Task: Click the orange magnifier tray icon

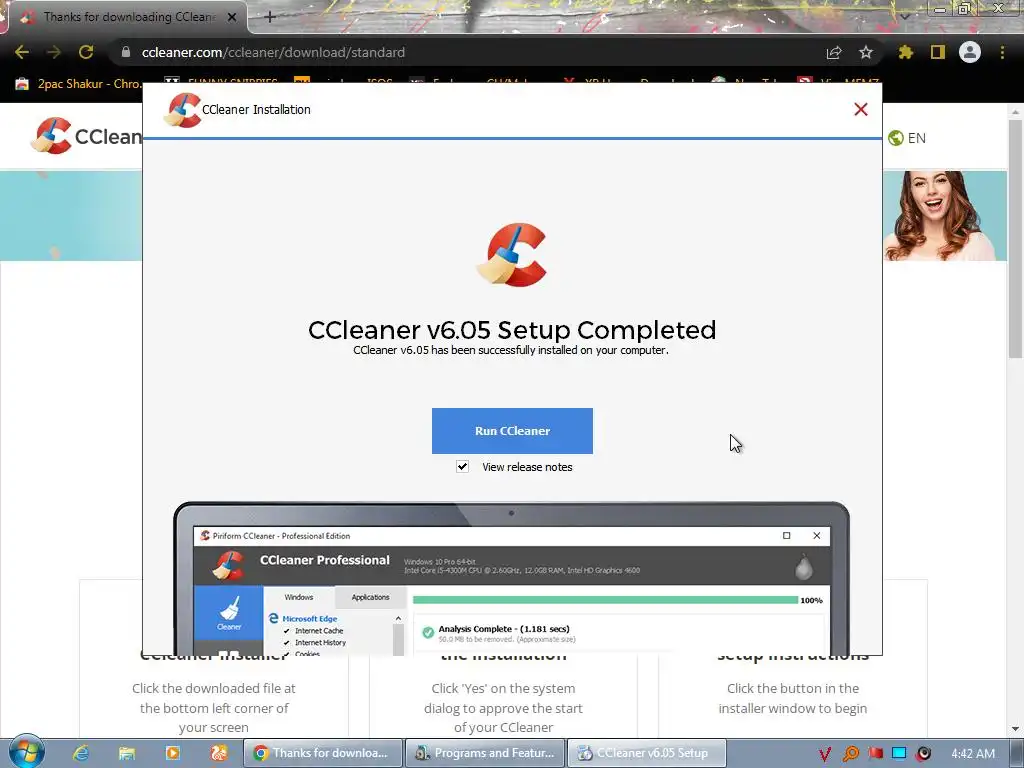Action: pos(850,754)
